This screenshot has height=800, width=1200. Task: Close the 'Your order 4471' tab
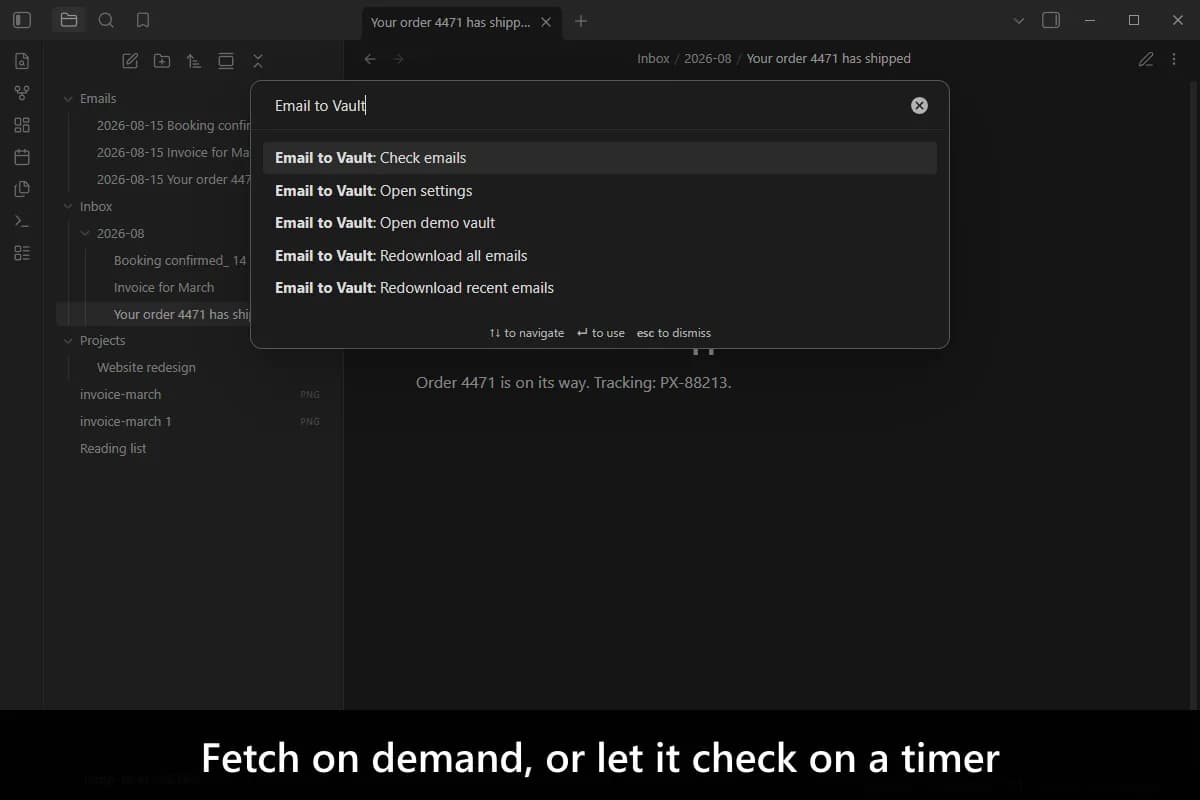coord(546,22)
